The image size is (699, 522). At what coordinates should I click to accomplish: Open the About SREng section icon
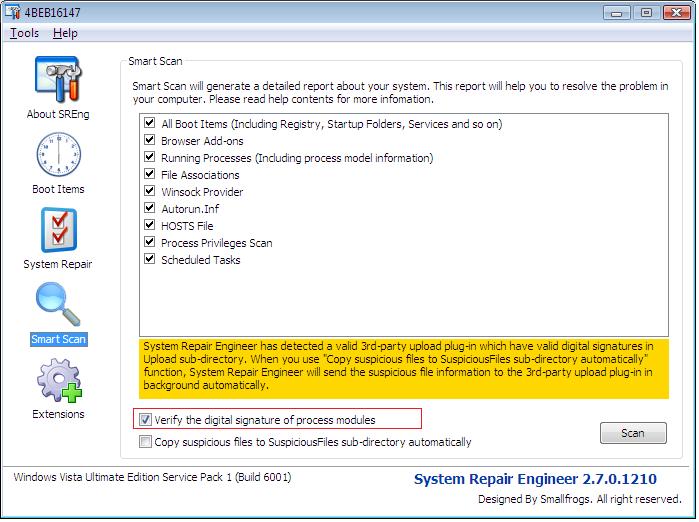tap(58, 79)
